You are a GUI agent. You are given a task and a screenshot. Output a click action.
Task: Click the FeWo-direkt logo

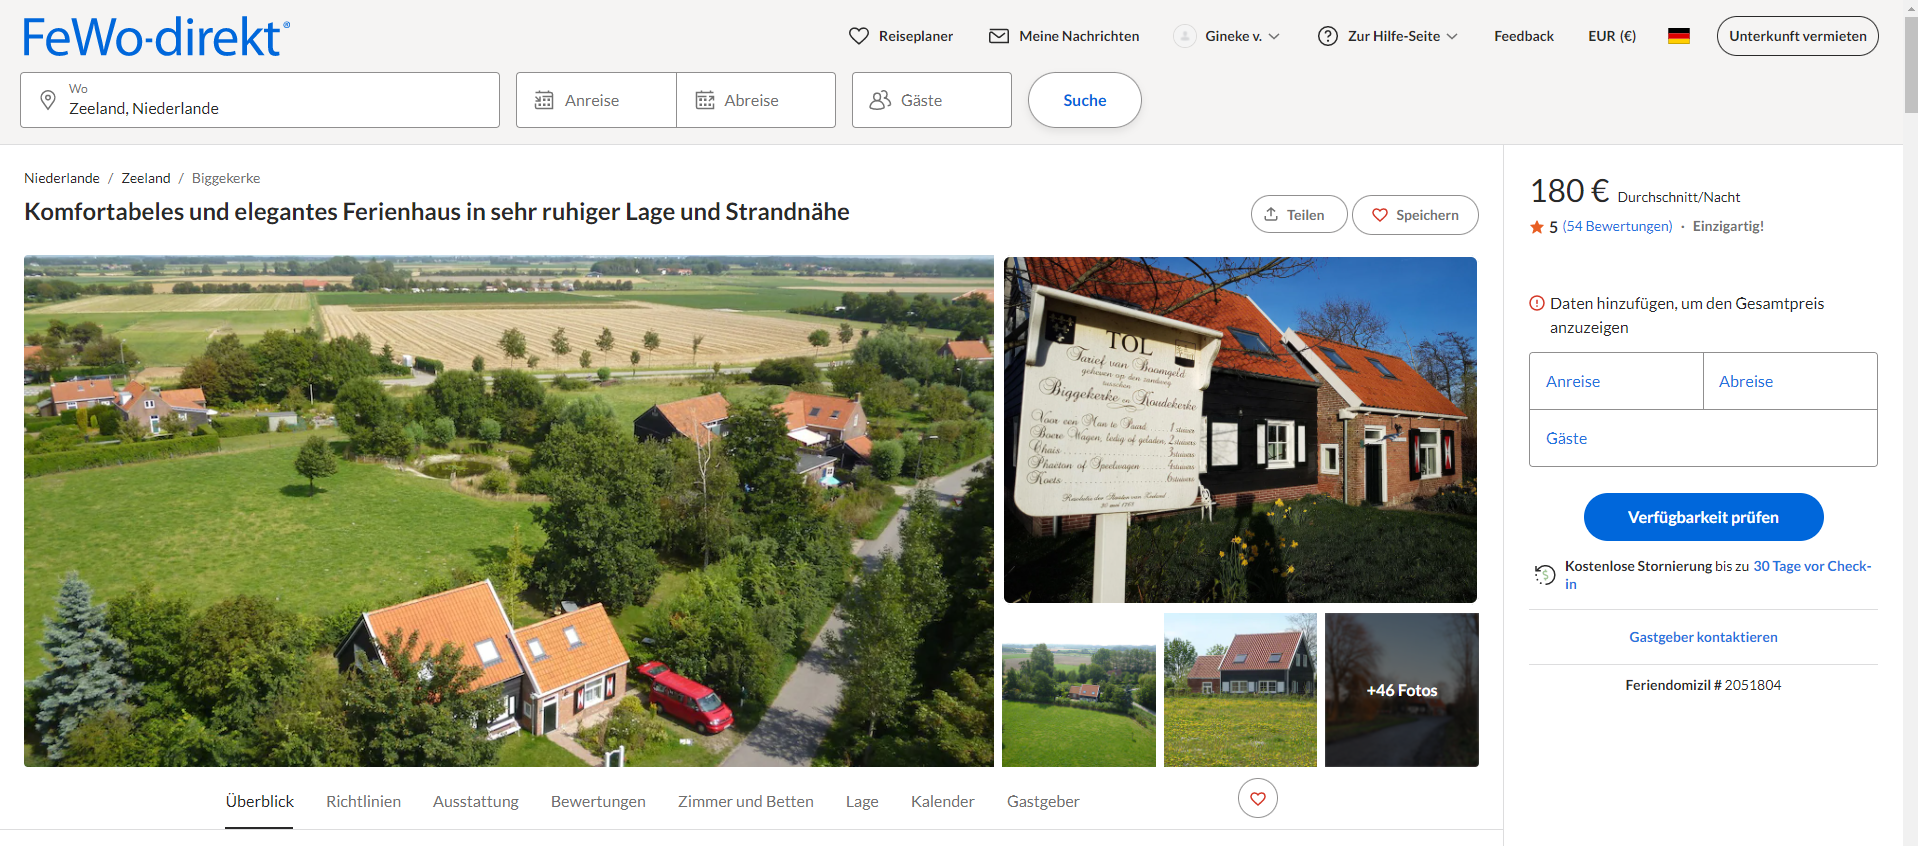(x=156, y=37)
